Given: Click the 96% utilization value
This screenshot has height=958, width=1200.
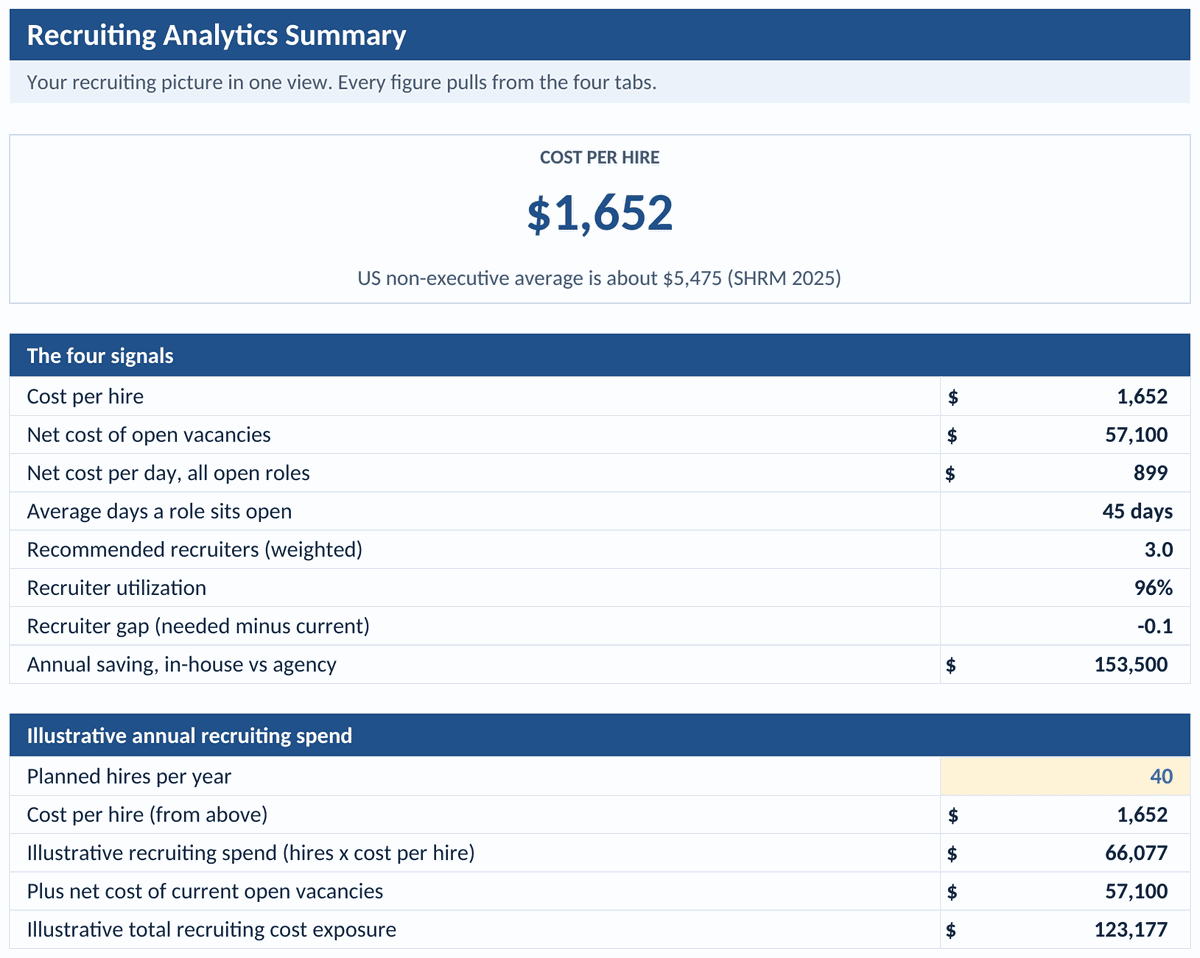Looking at the screenshot, I should (1154, 588).
